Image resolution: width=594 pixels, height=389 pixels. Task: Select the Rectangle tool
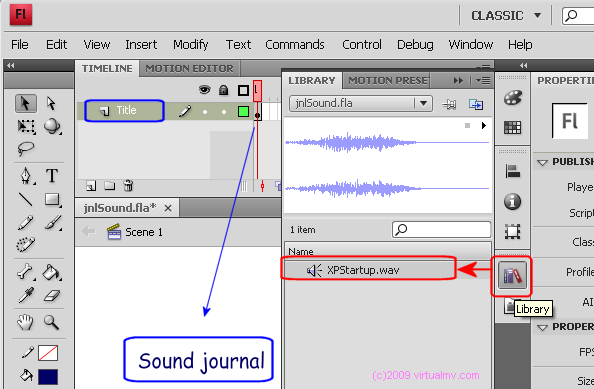52,200
